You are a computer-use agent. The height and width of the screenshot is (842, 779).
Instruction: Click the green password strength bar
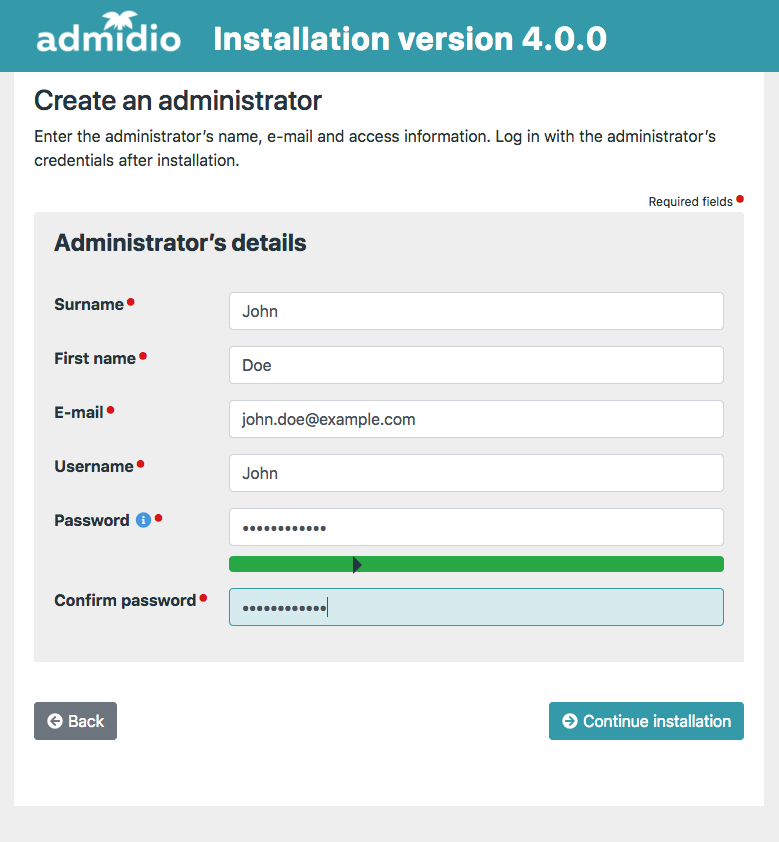pos(540,565)
